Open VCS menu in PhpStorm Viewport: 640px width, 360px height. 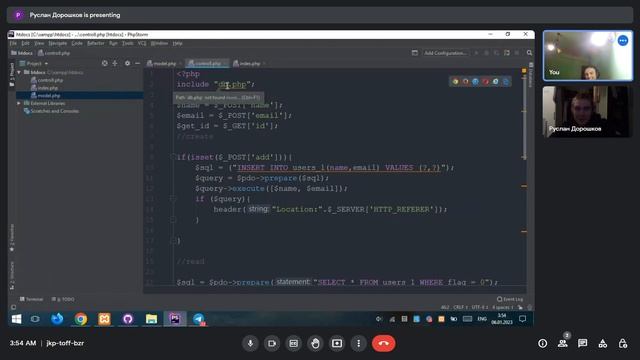[x=142, y=43]
